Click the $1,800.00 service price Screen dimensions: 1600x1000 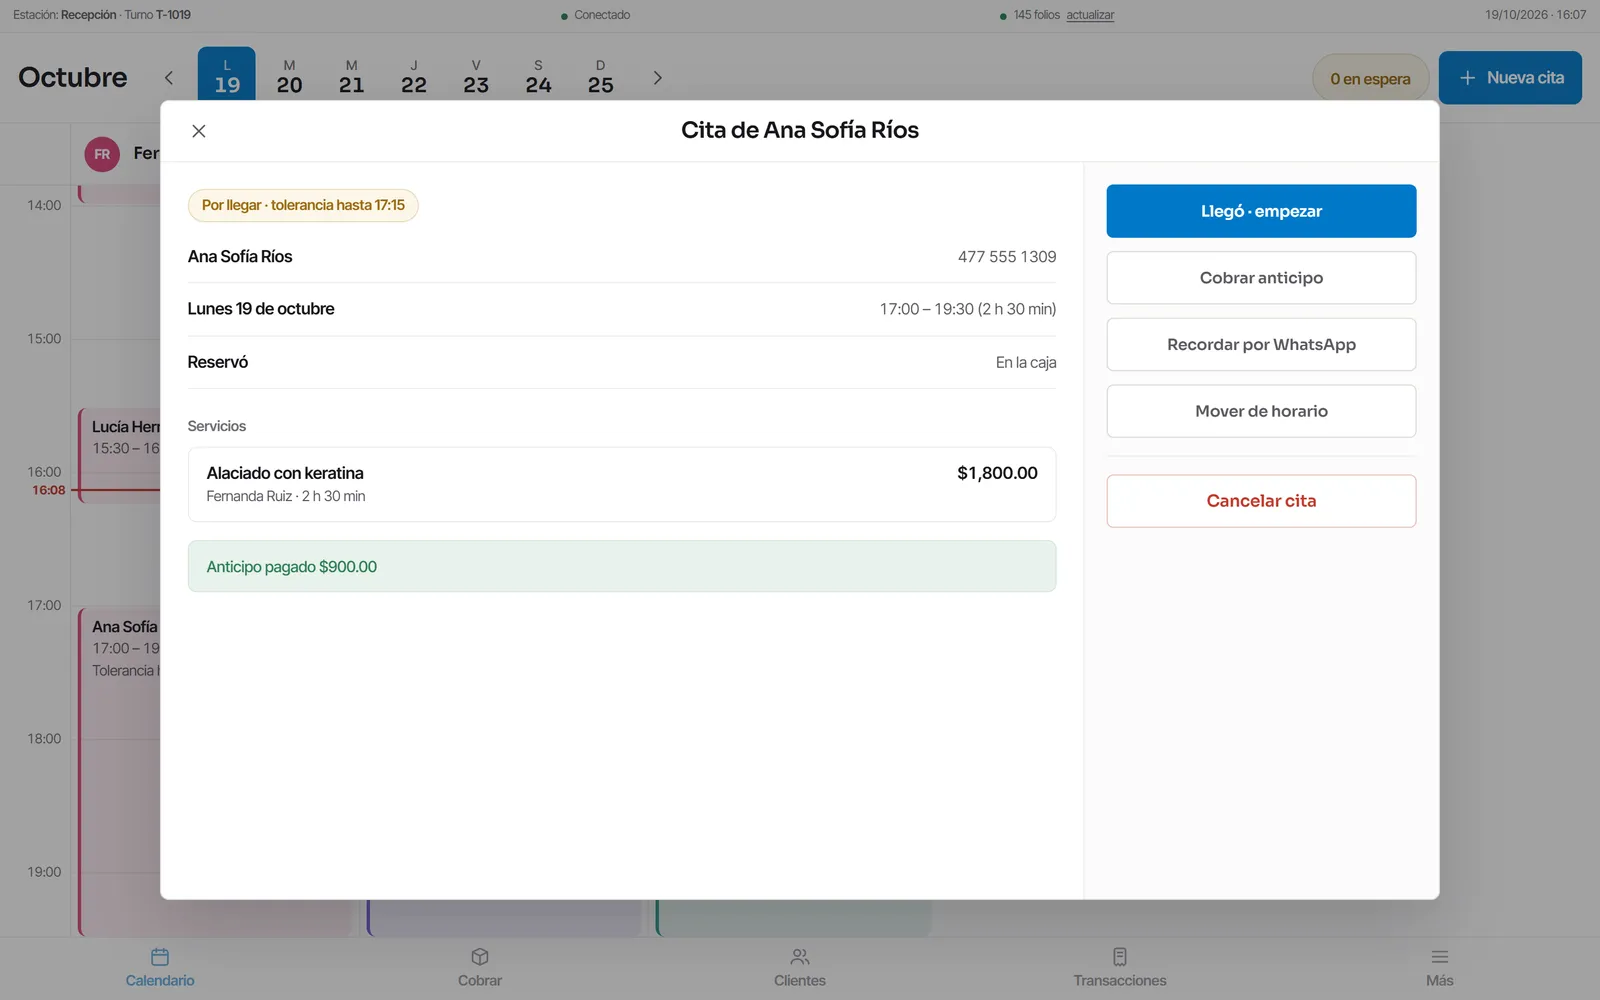[x=997, y=473]
